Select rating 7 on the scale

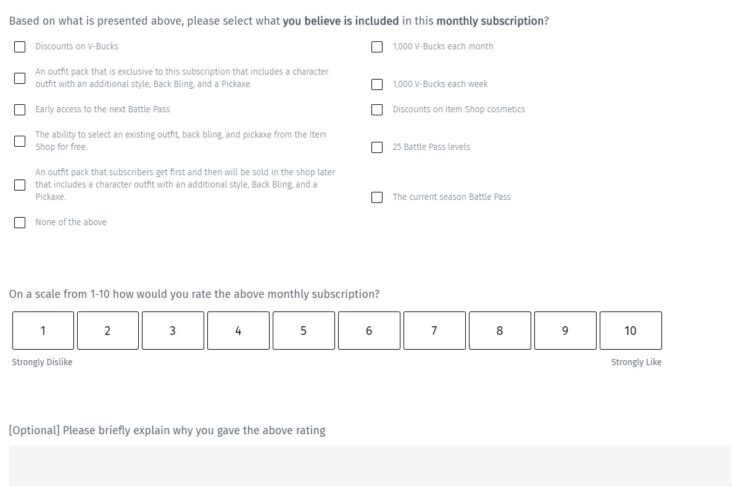click(434, 330)
